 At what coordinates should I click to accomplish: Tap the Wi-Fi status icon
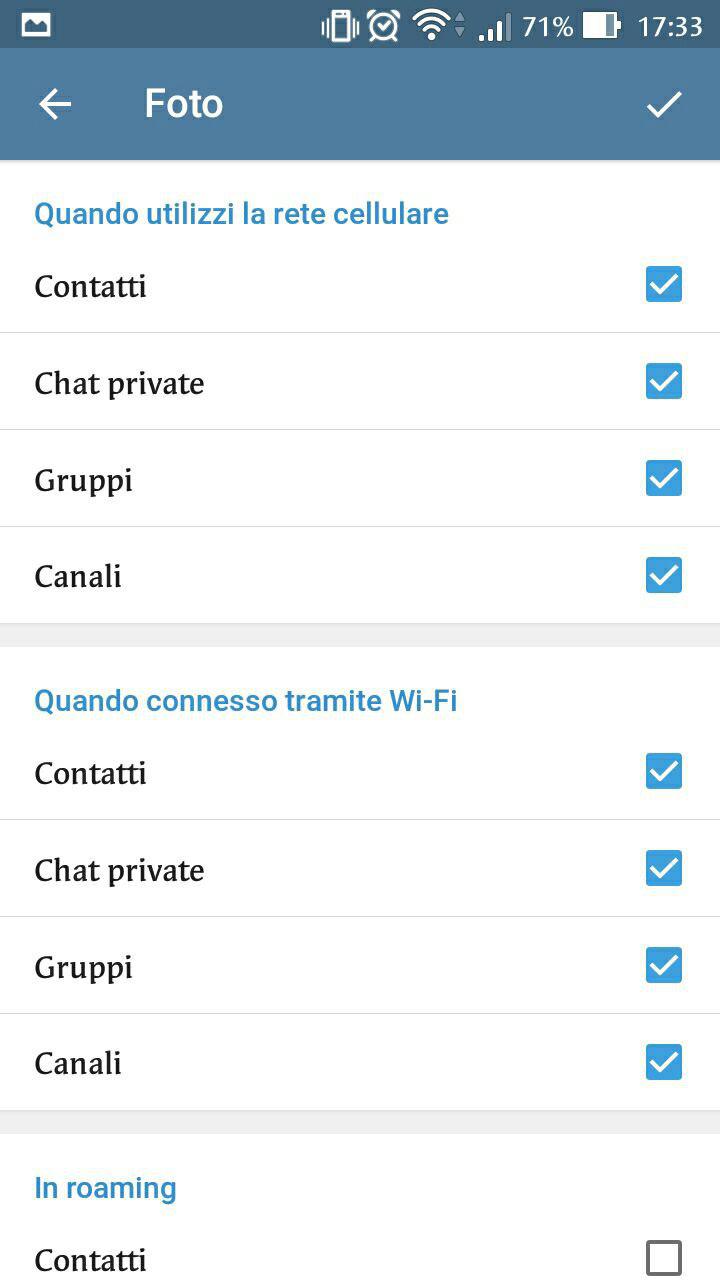pos(432,25)
